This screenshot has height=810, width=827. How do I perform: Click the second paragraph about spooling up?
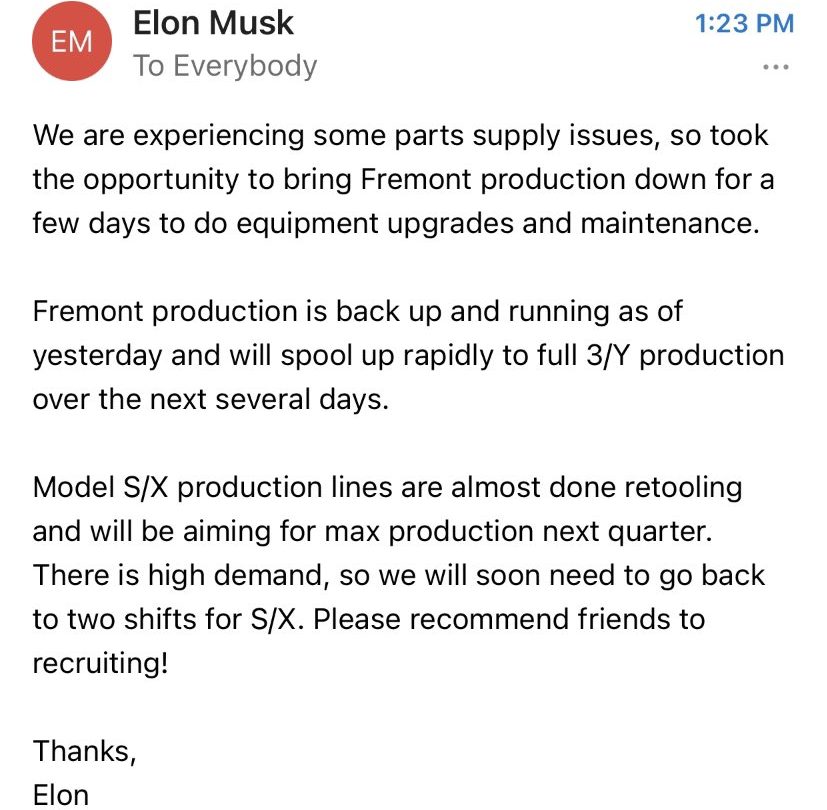400,355
